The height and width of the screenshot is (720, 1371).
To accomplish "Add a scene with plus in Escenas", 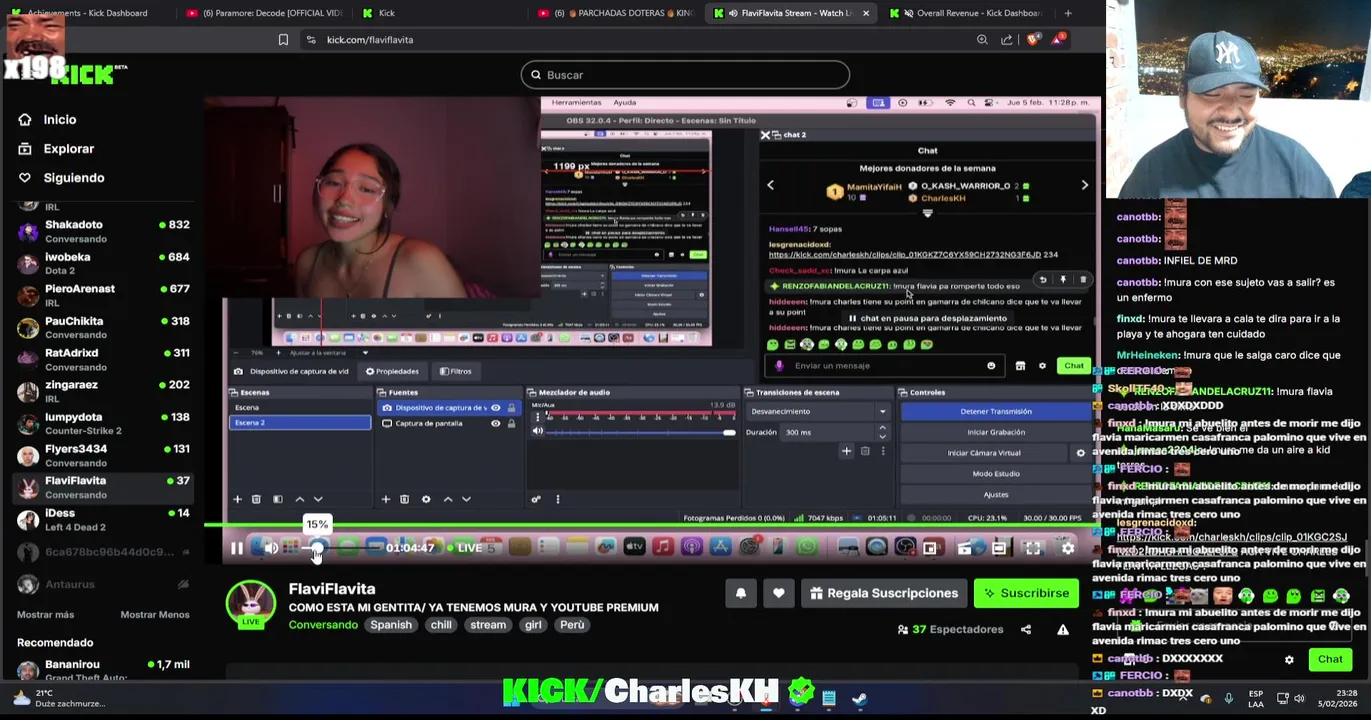I will click(x=237, y=499).
